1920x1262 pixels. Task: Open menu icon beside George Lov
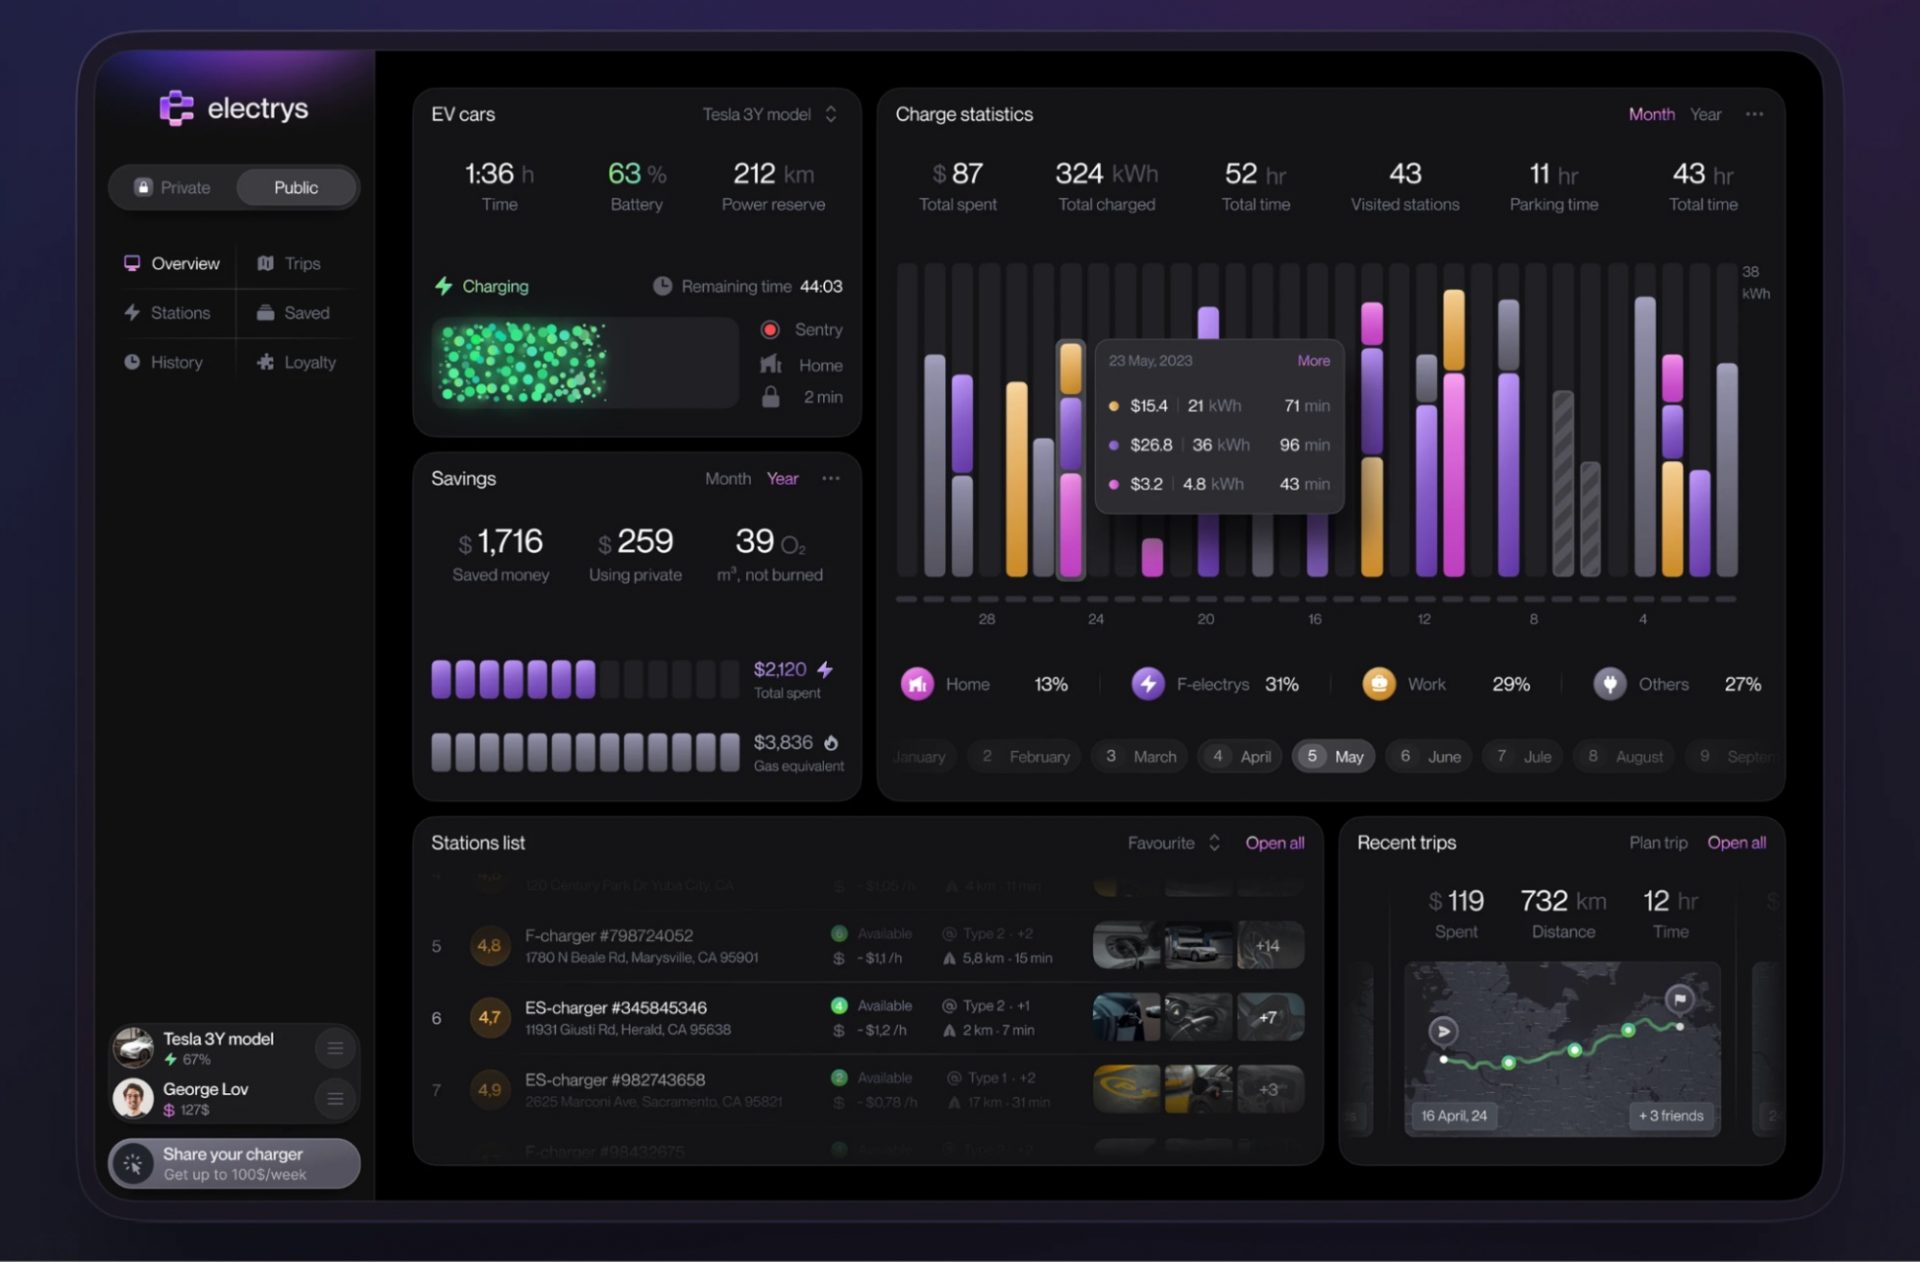click(x=335, y=1098)
